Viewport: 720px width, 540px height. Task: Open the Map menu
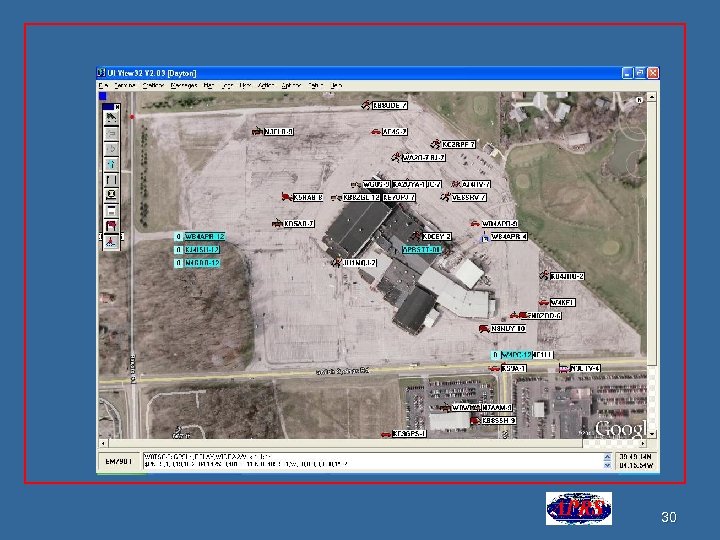(209, 85)
